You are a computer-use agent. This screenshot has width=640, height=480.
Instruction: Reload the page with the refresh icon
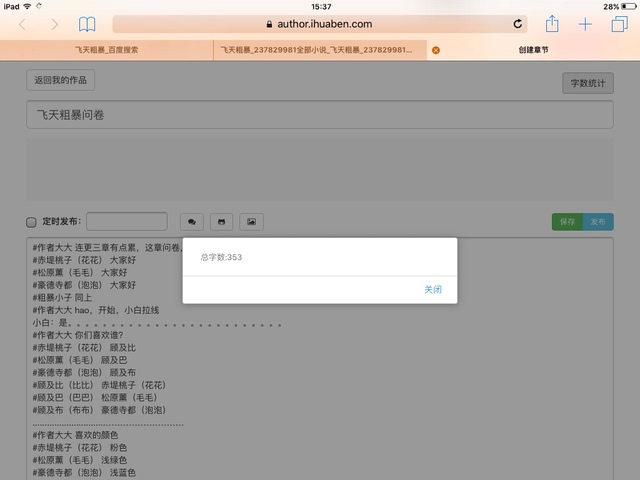point(518,24)
